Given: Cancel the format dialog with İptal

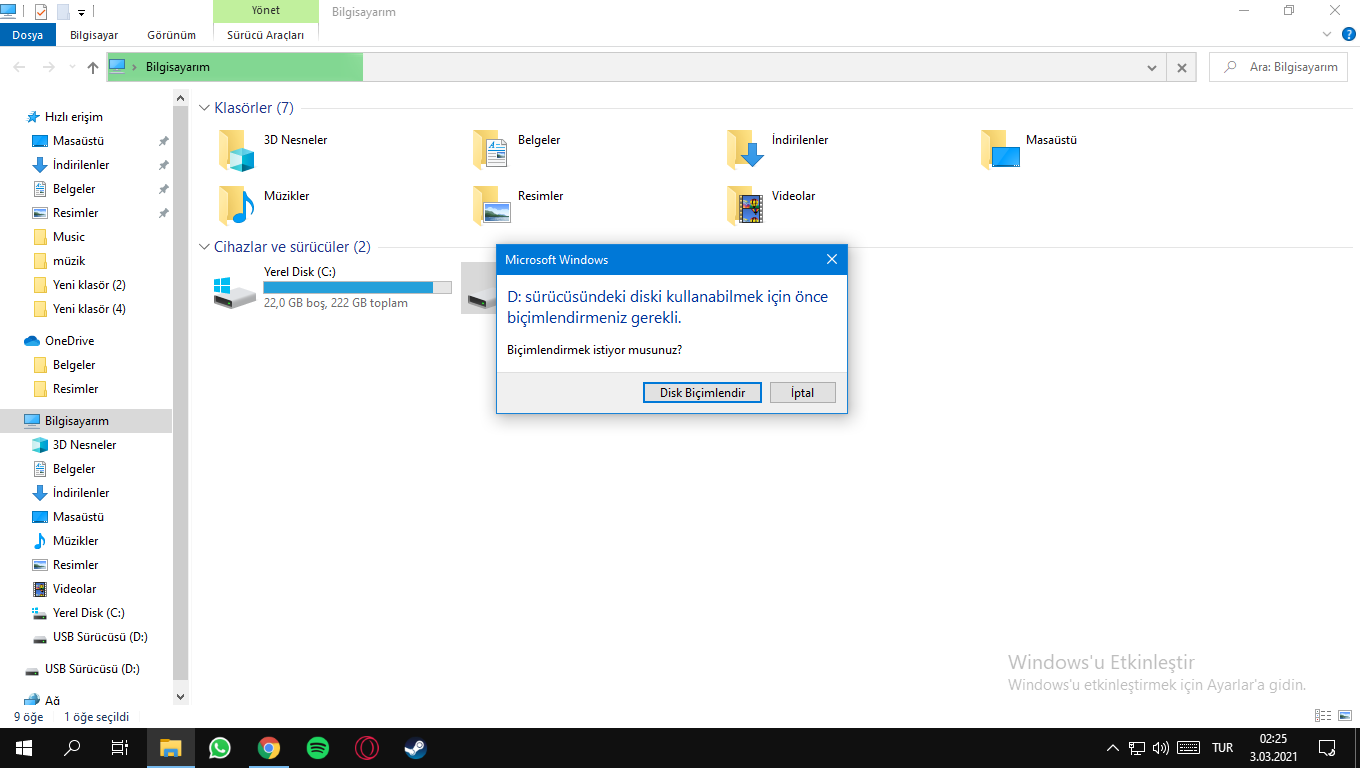Looking at the screenshot, I should (x=802, y=393).
